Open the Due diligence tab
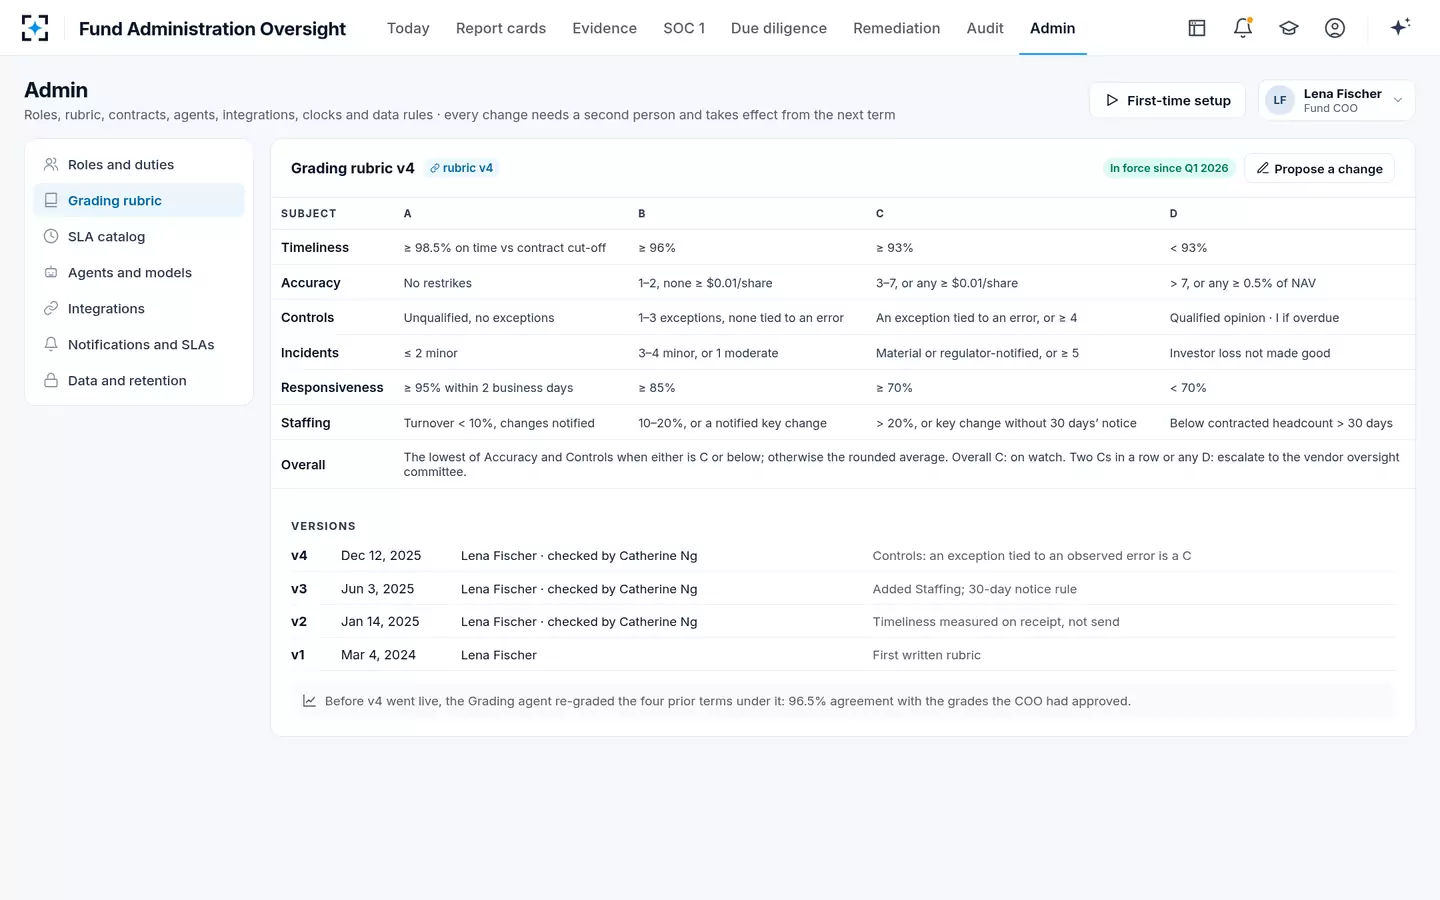This screenshot has height=900, width=1440. (779, 28)
